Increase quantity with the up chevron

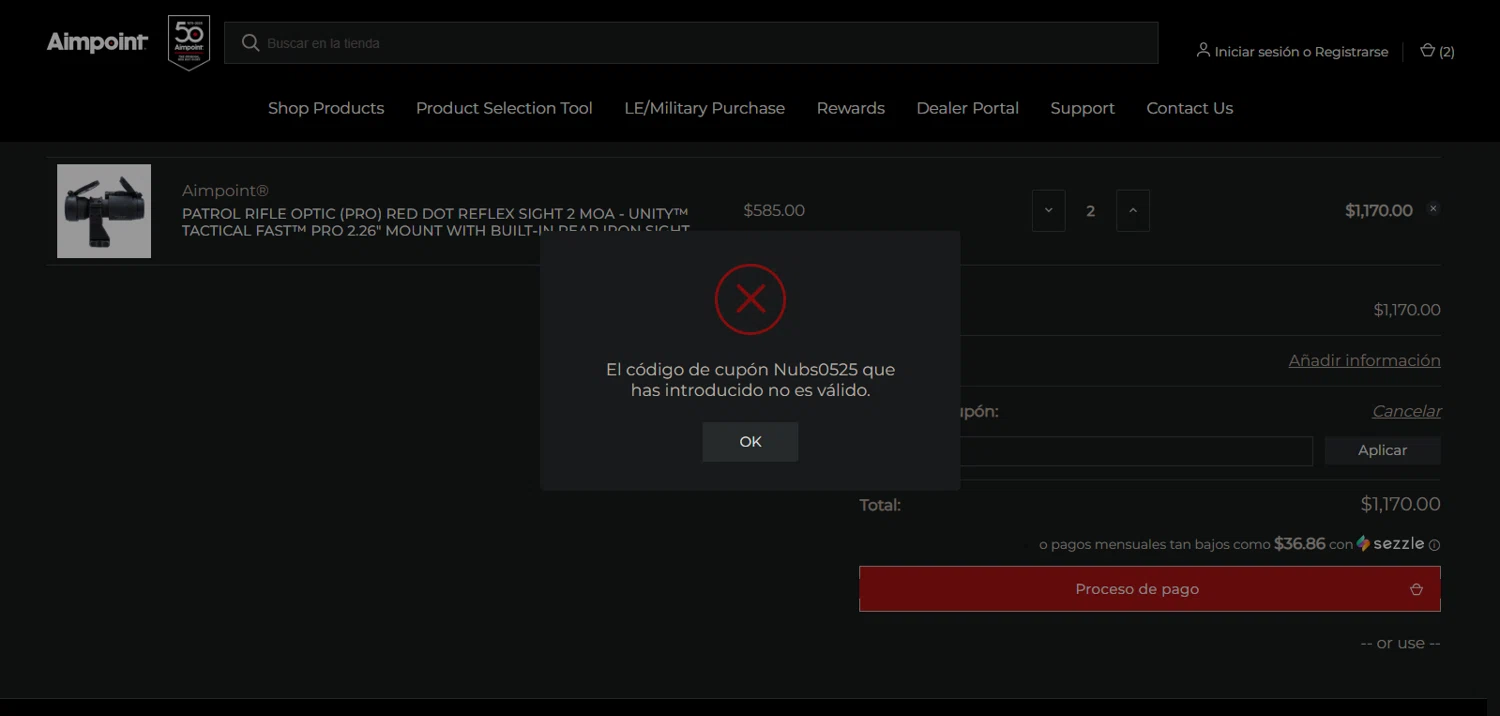(1132, 211)
